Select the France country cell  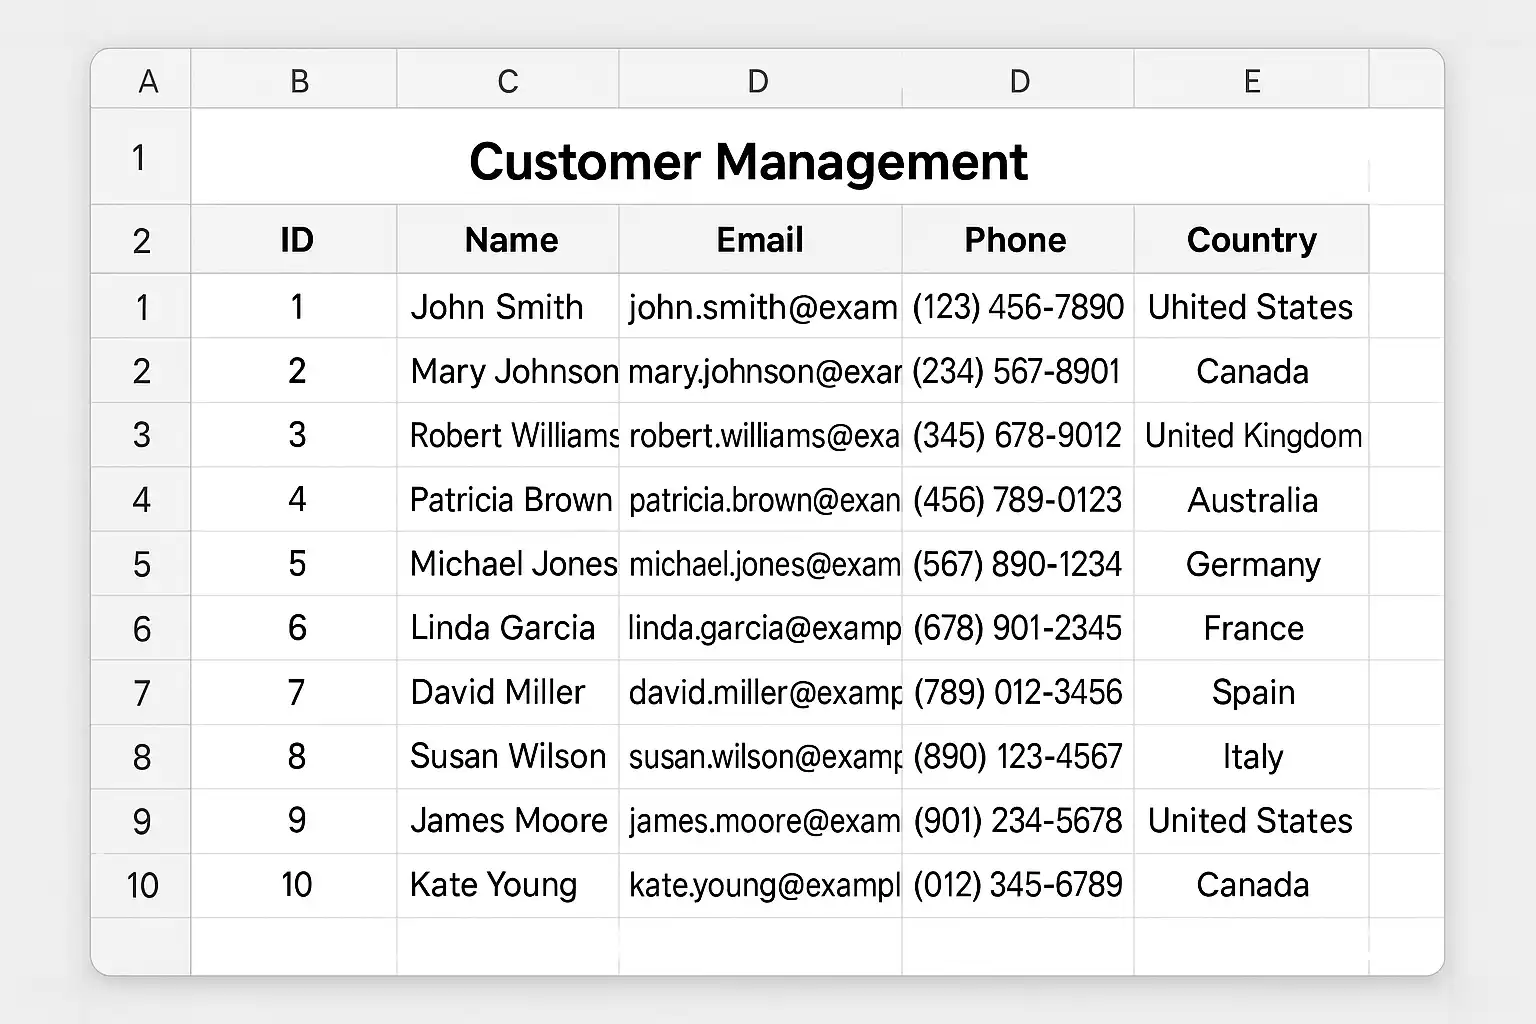(x=1253, y=628)
